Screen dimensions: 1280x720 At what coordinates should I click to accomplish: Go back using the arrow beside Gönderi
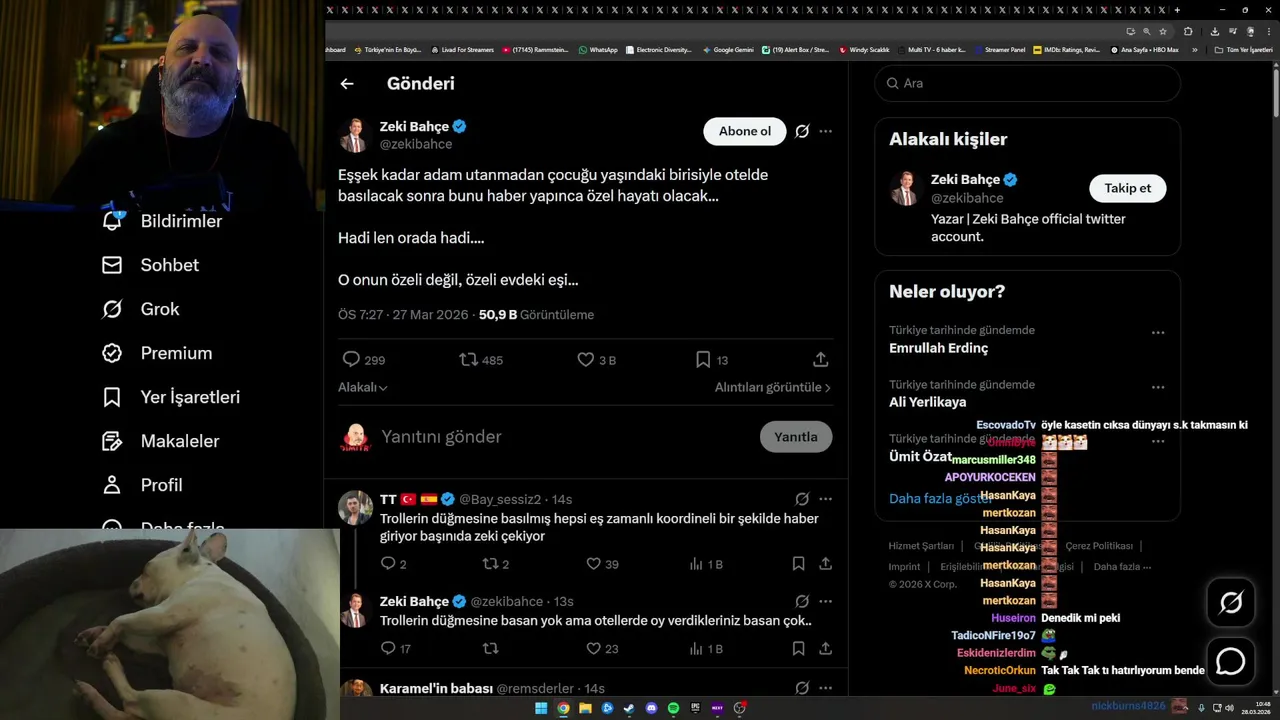tap(347, 84)
